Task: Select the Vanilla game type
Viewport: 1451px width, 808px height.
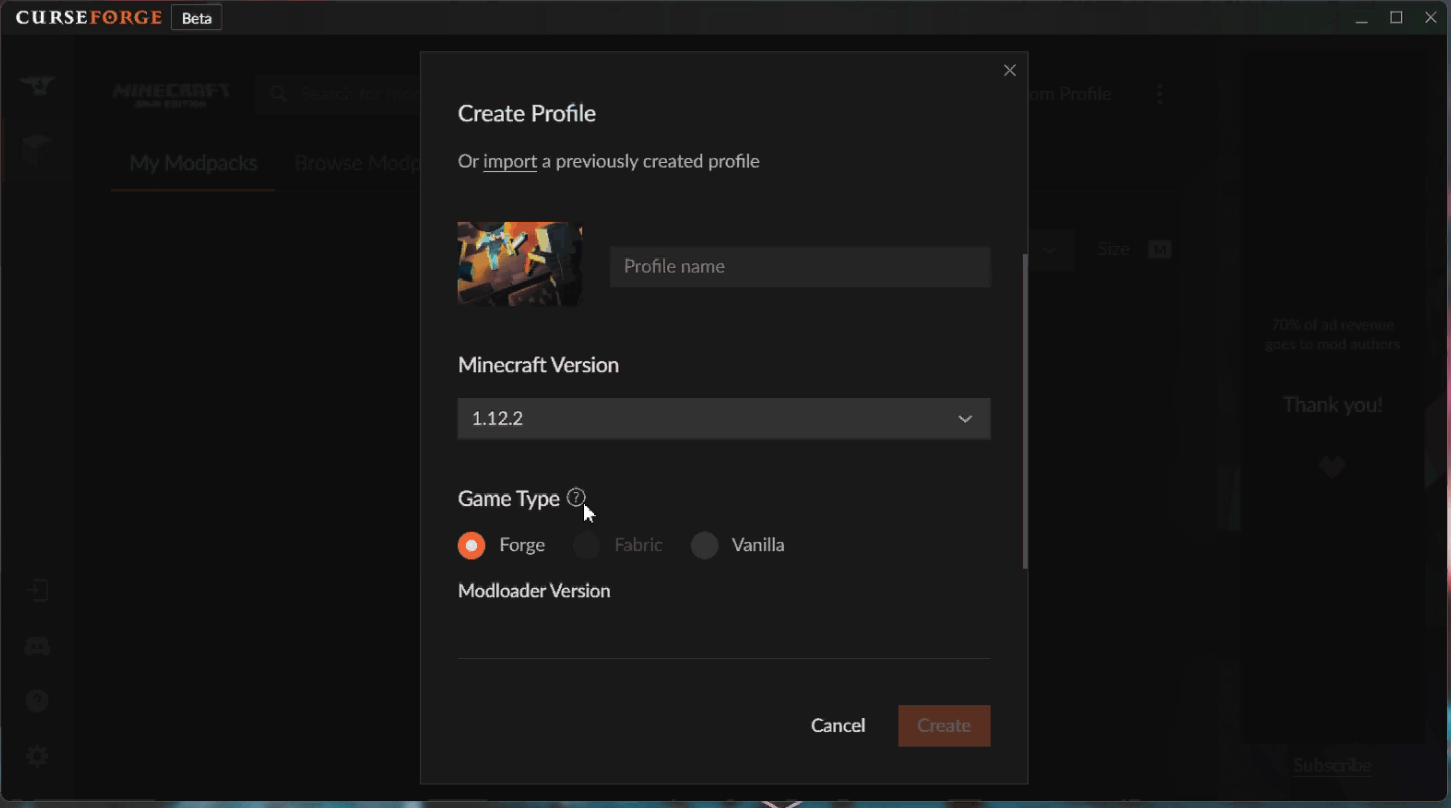Action: (x=705, y=545)
